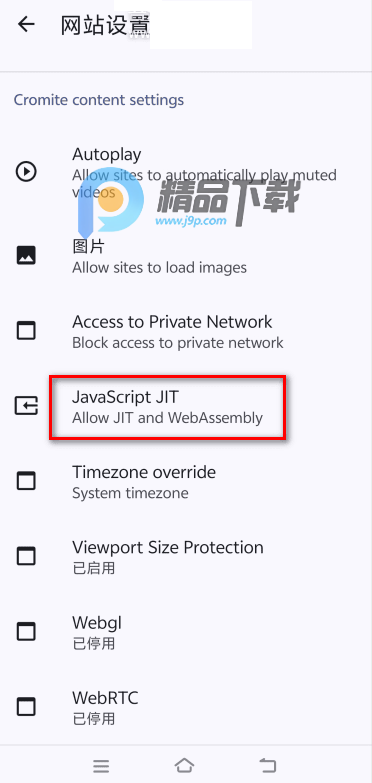The width and height of the screenshot is (372, 783).
Task: Click the JavaScript JIT arrow-box icon
Action: tap(26, 406)
